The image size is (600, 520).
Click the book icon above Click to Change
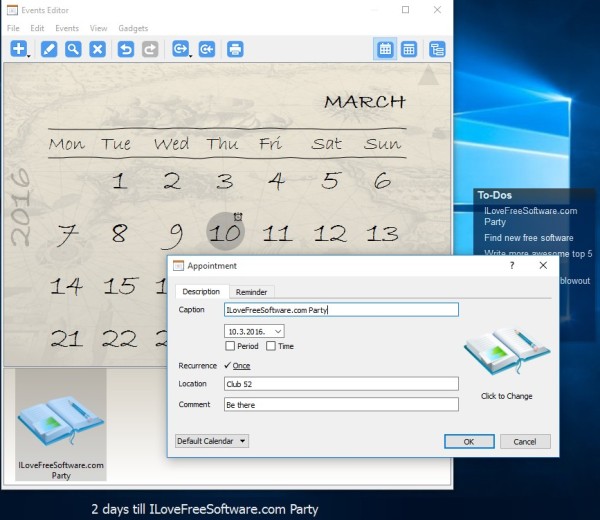tap(507, 352)
